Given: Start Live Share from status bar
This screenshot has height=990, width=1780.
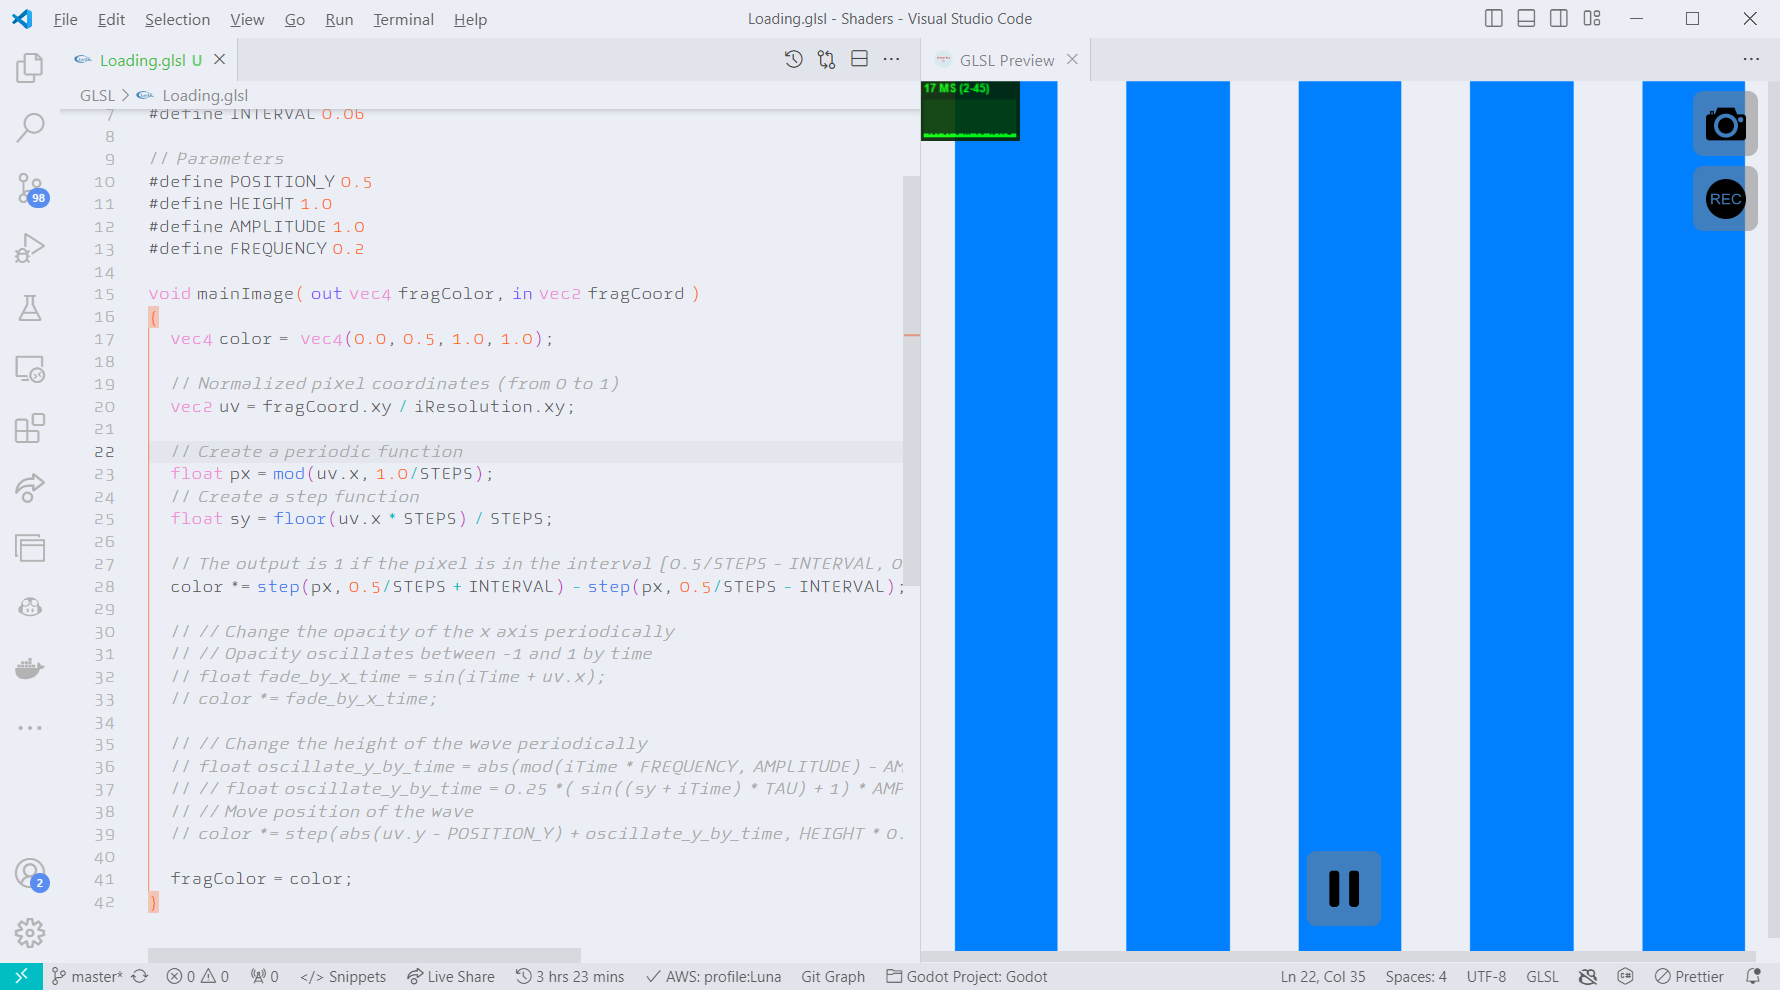Looking at the screenshot, I should (451, 977).
